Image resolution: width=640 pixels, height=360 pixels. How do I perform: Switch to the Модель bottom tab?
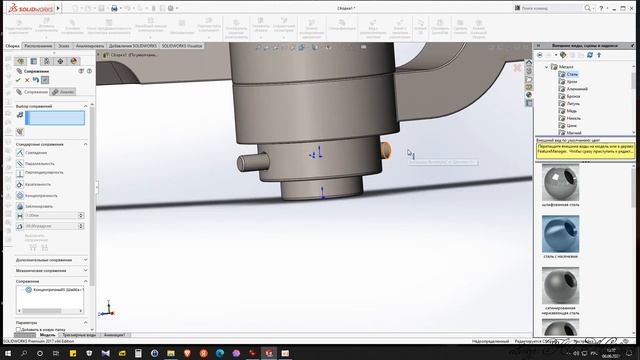tap(47, 335)
